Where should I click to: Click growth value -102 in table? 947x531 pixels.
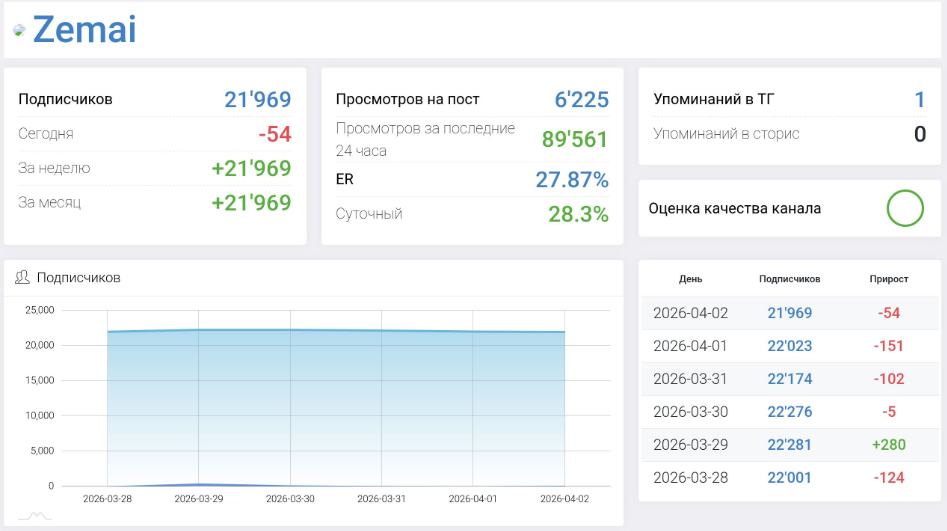point(889,379)
